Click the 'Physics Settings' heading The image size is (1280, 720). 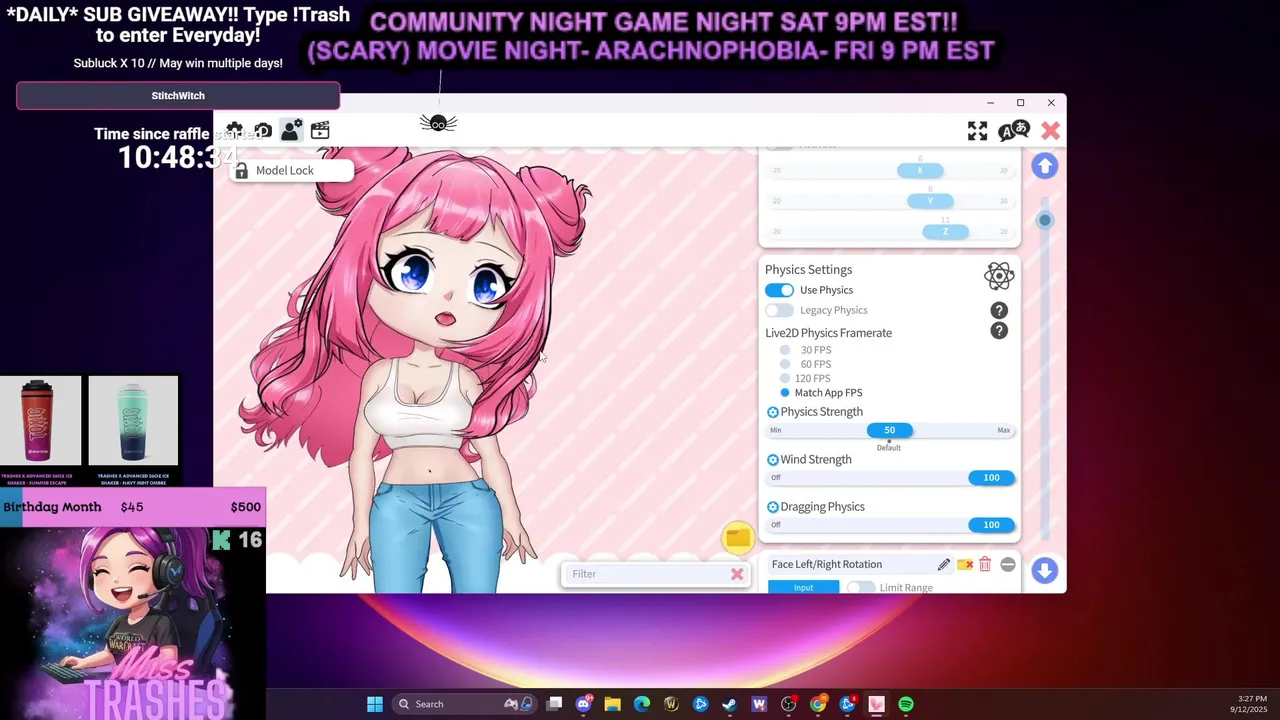pos(808,270)
